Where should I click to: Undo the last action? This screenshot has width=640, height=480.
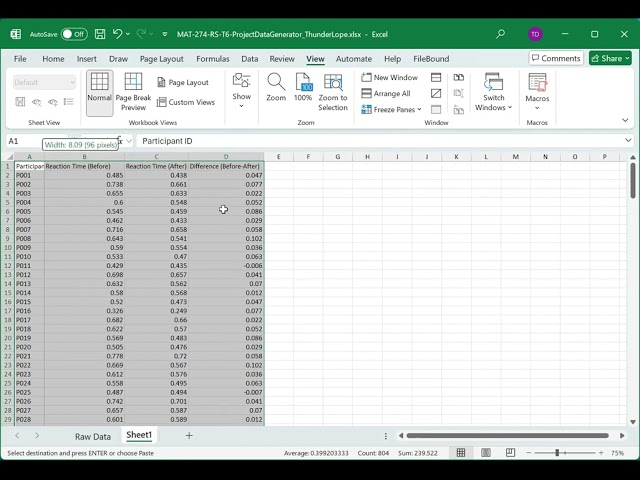click(x=117, y=34)
